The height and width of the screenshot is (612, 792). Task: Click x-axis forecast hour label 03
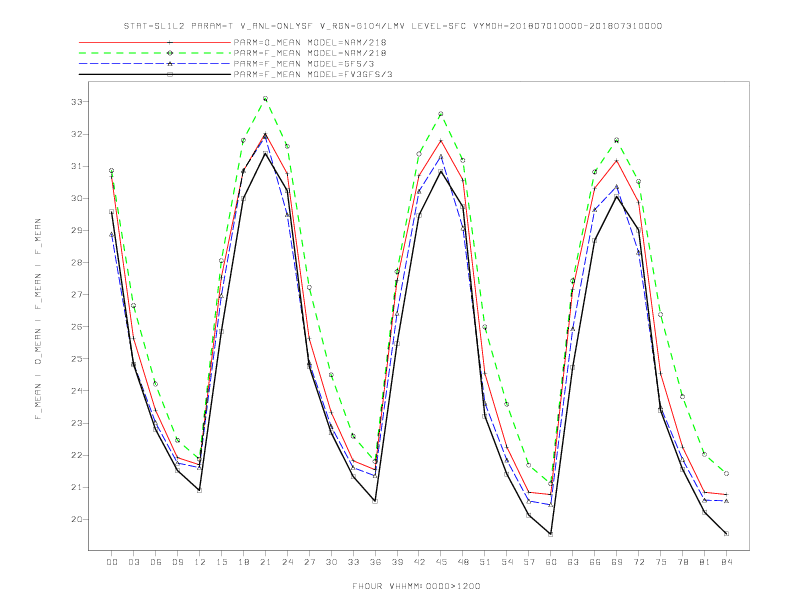pos(133,562)
